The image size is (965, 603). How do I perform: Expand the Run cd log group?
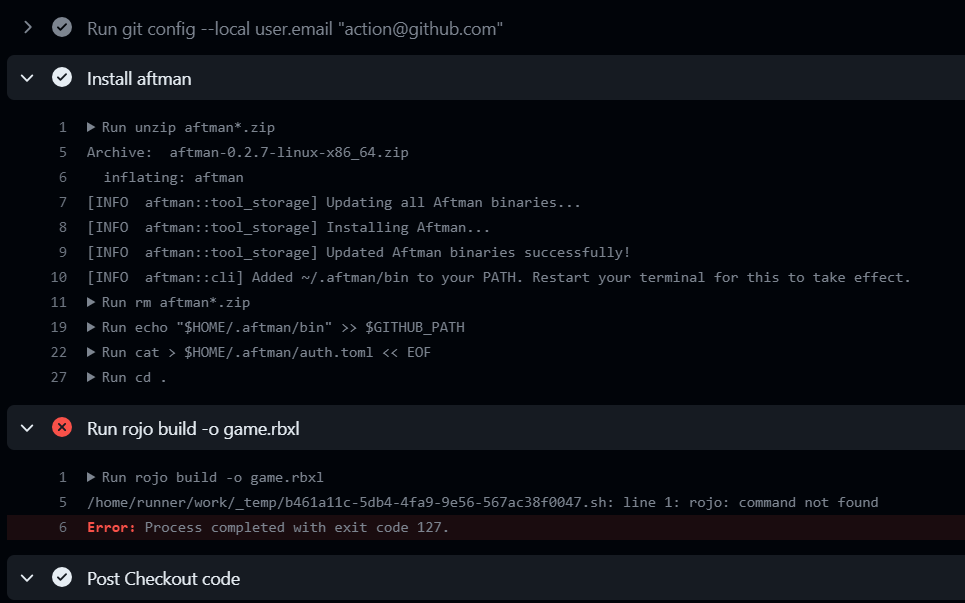[x=91, y=377]
